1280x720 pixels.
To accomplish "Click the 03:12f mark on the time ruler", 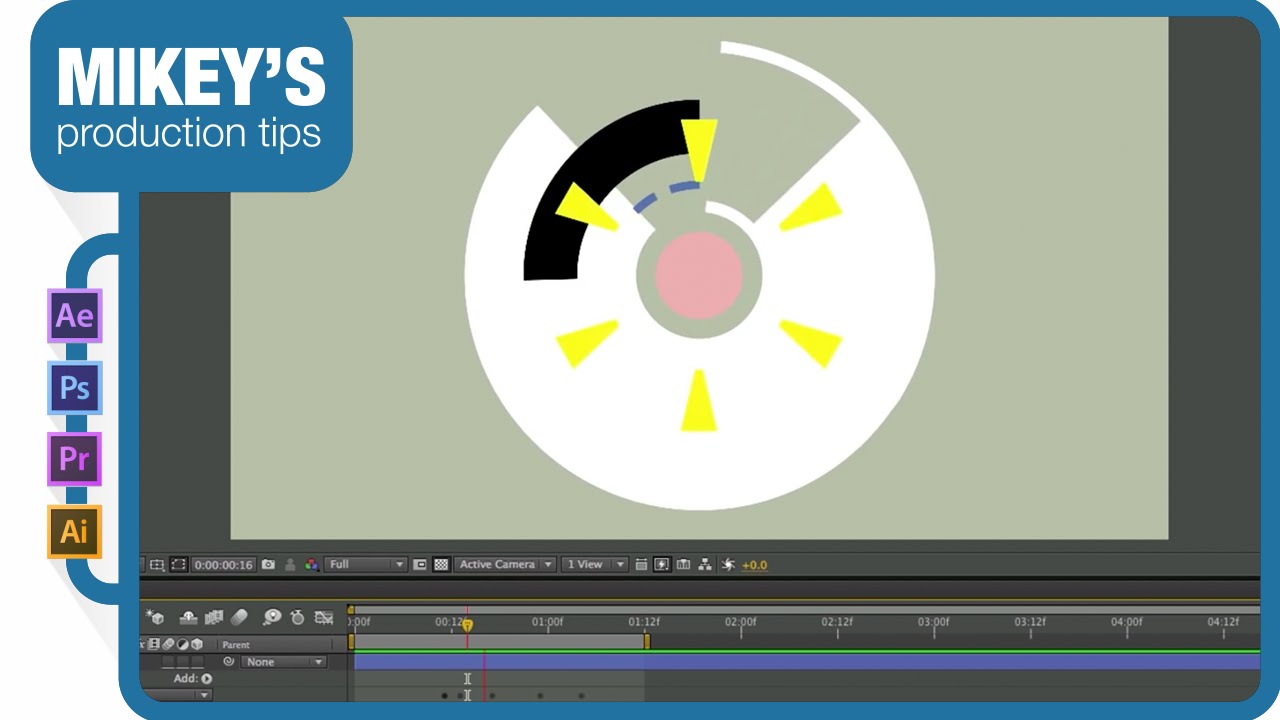I will (1030, 622).
